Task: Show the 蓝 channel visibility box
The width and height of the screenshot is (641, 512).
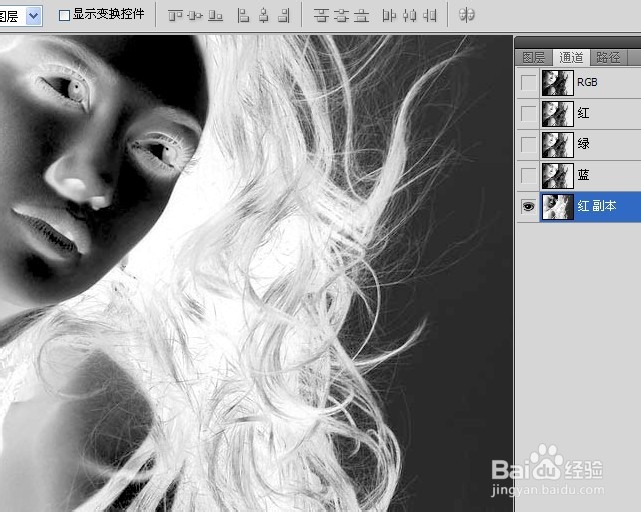Action: pyautogui.click(x=528, y=175)
